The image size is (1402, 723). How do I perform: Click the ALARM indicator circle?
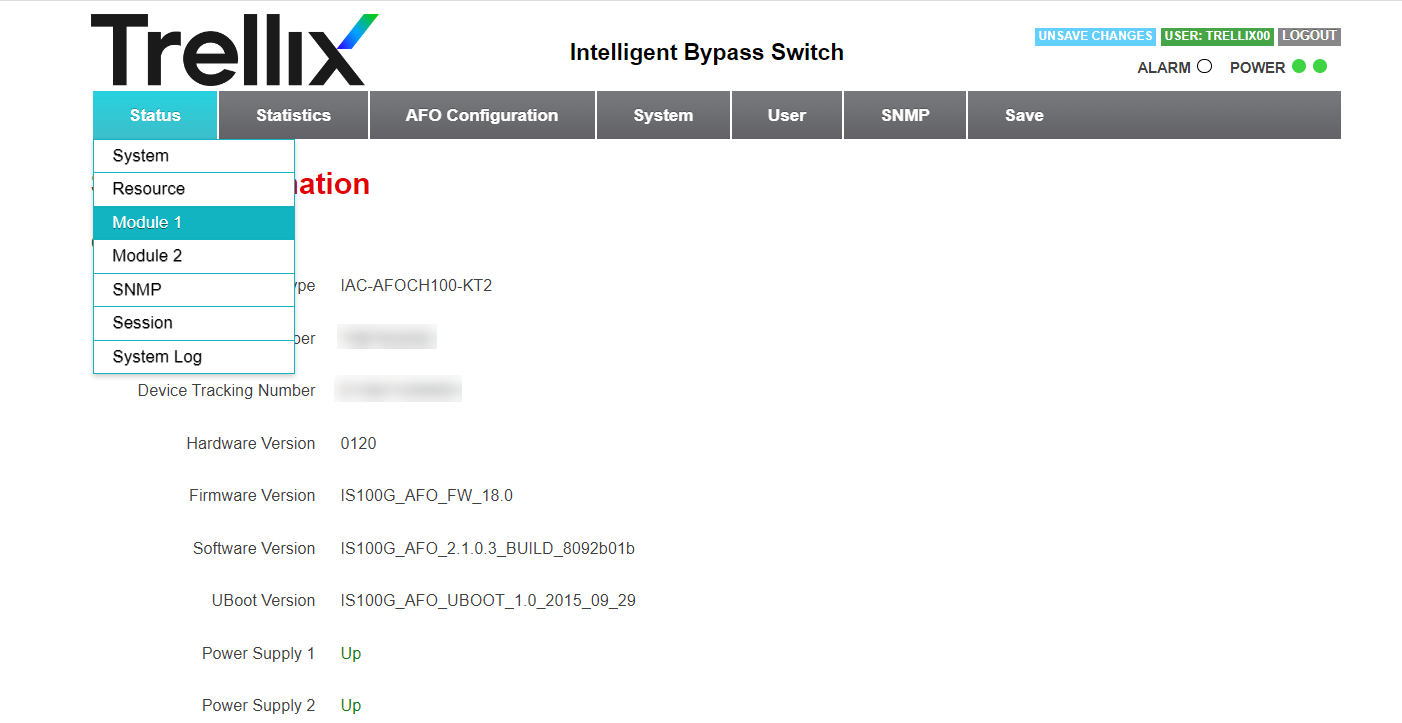(x=1204, y=67)
